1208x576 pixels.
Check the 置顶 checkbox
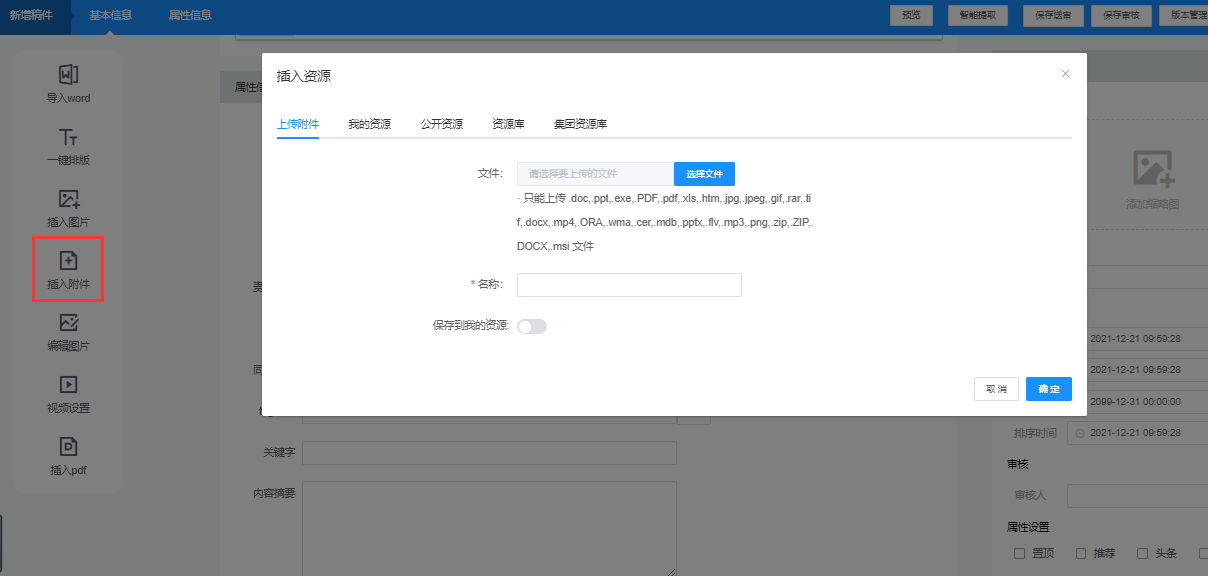coord(1019,553)
